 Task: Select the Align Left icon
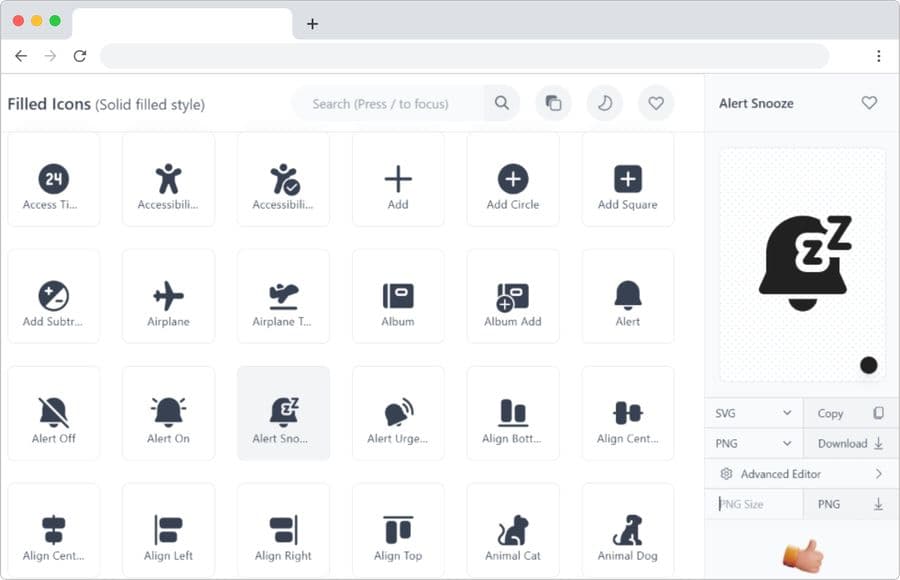[168, 530]
